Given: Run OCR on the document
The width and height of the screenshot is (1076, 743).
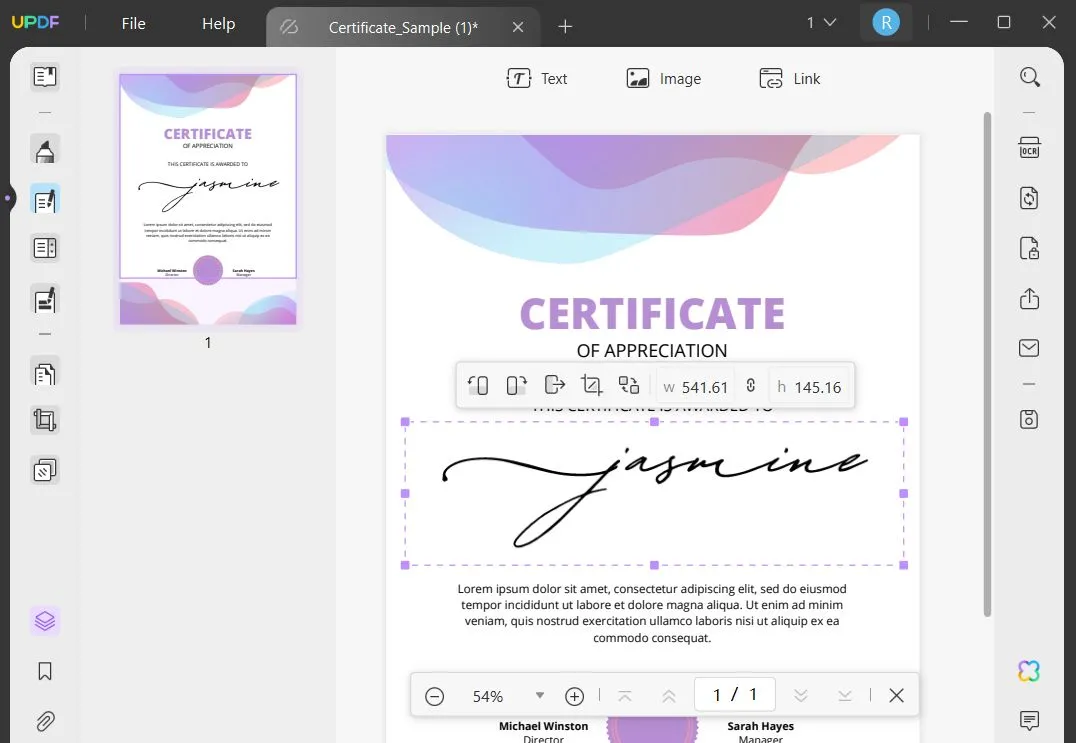Looking at the screenshot, I should [1029, 148].
